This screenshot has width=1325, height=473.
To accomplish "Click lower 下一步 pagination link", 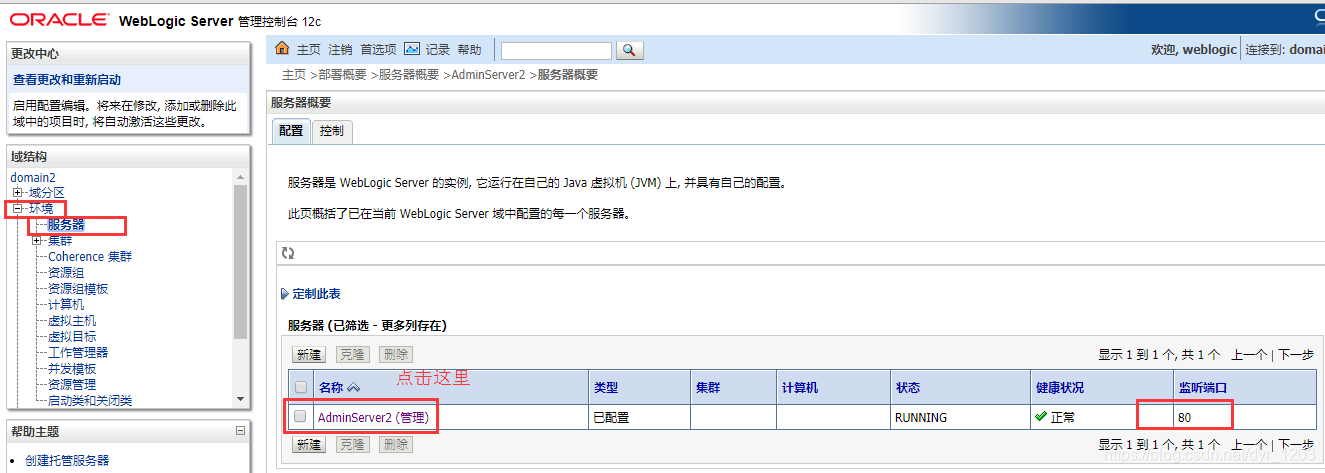I will (x=1296, y=444).
